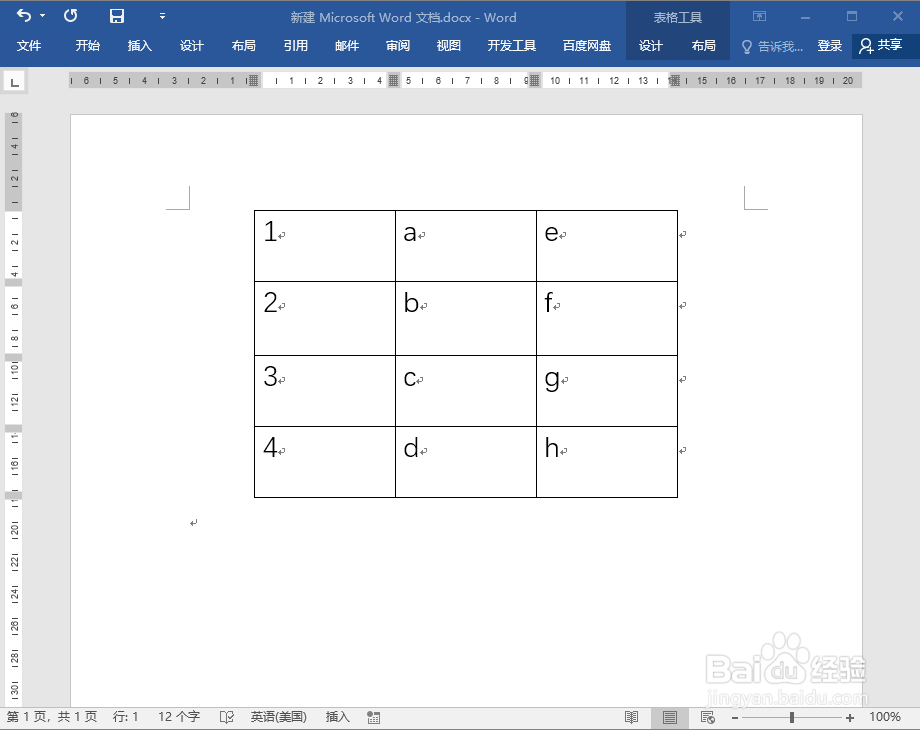Switch to Read Mode view icon
The width and height of the screenshot is (920, 730).
point(632,717)
